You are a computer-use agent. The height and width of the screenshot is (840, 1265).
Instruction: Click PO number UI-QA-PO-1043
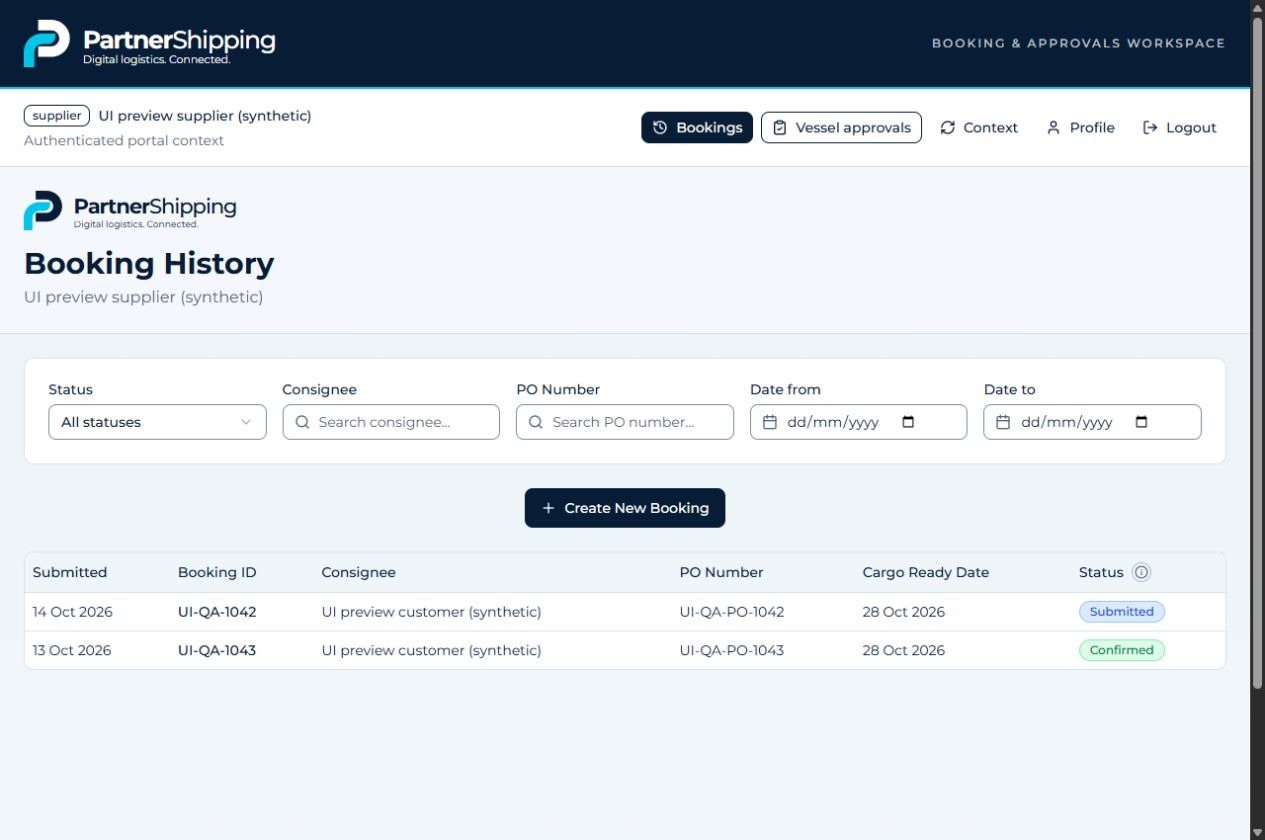click(x=732, y=650)
